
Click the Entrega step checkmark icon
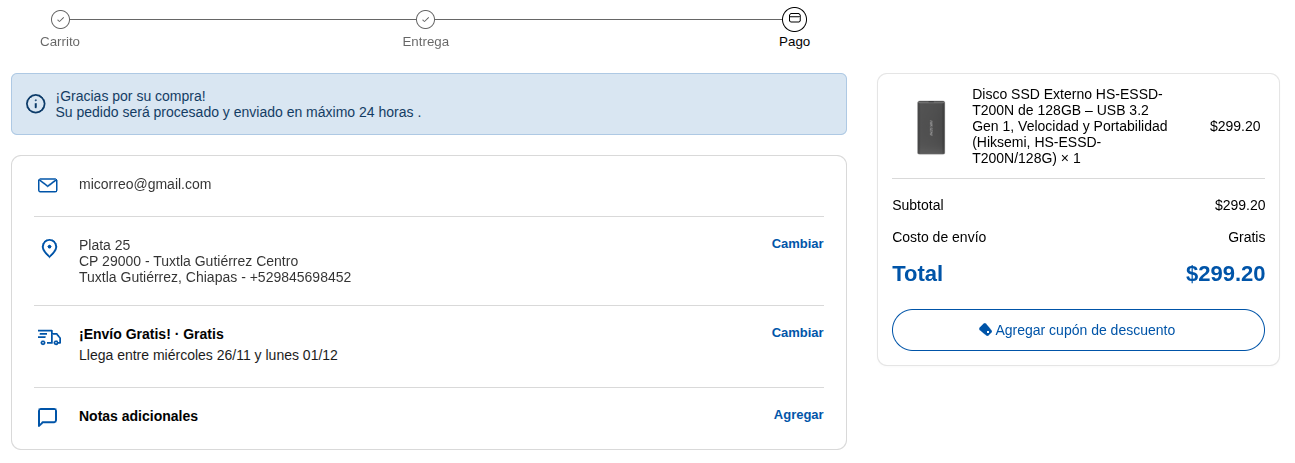tap(425, 19)
